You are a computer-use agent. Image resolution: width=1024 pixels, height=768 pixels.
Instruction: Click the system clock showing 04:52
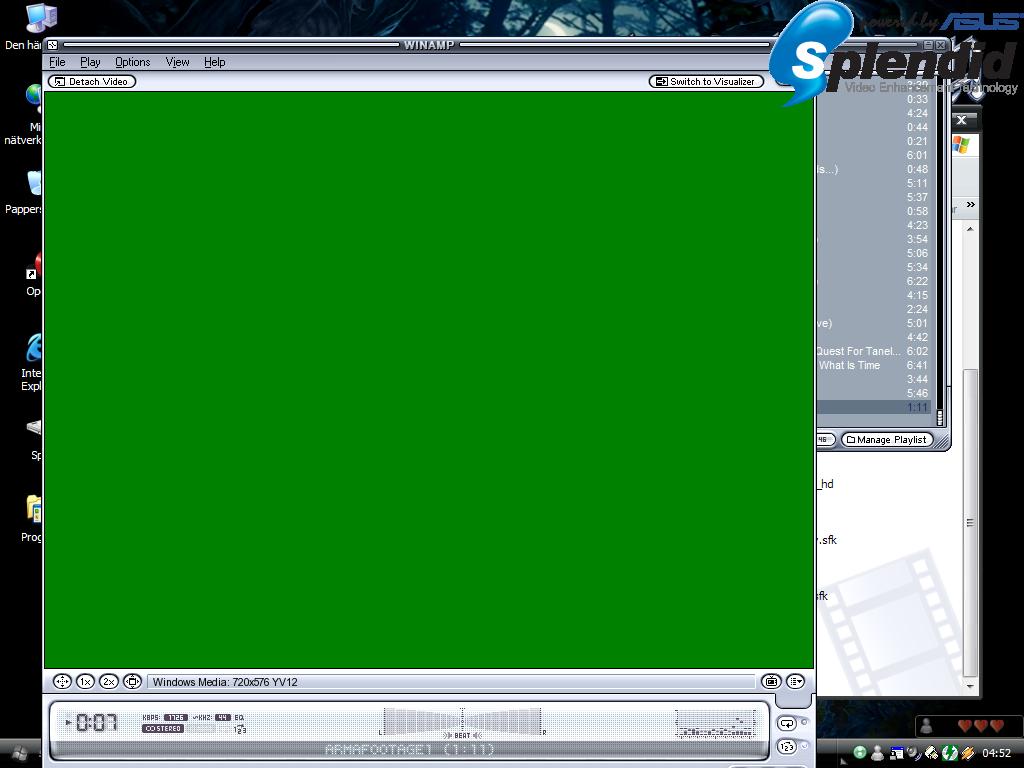[x=997, y=753]
